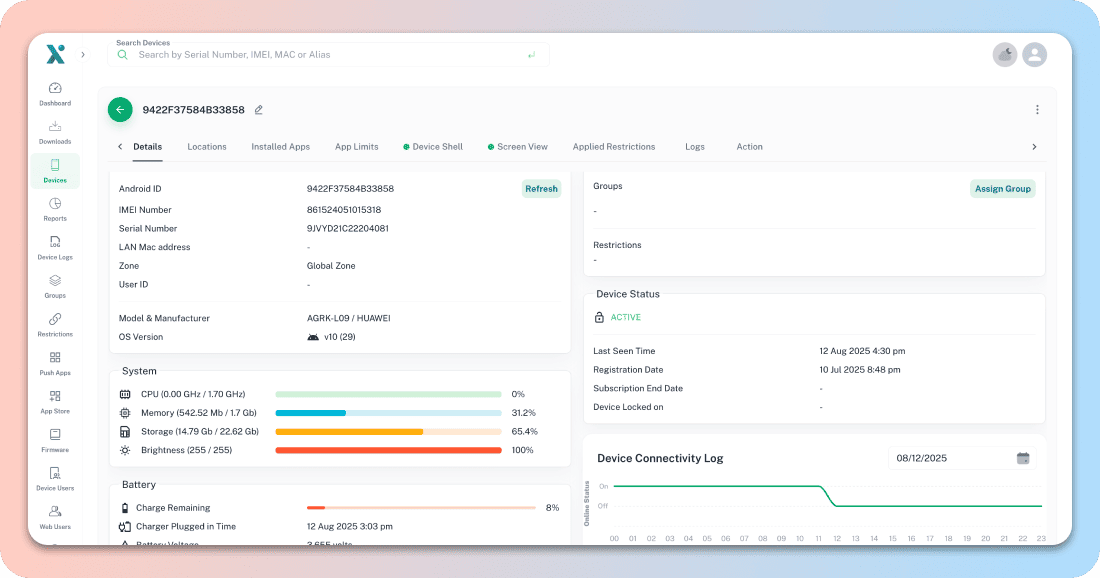This screenshot has width=1100, height=578.
Task: Click the AGRK-L09 / HUAWEI model text
Action: click(x=349, y=318)
